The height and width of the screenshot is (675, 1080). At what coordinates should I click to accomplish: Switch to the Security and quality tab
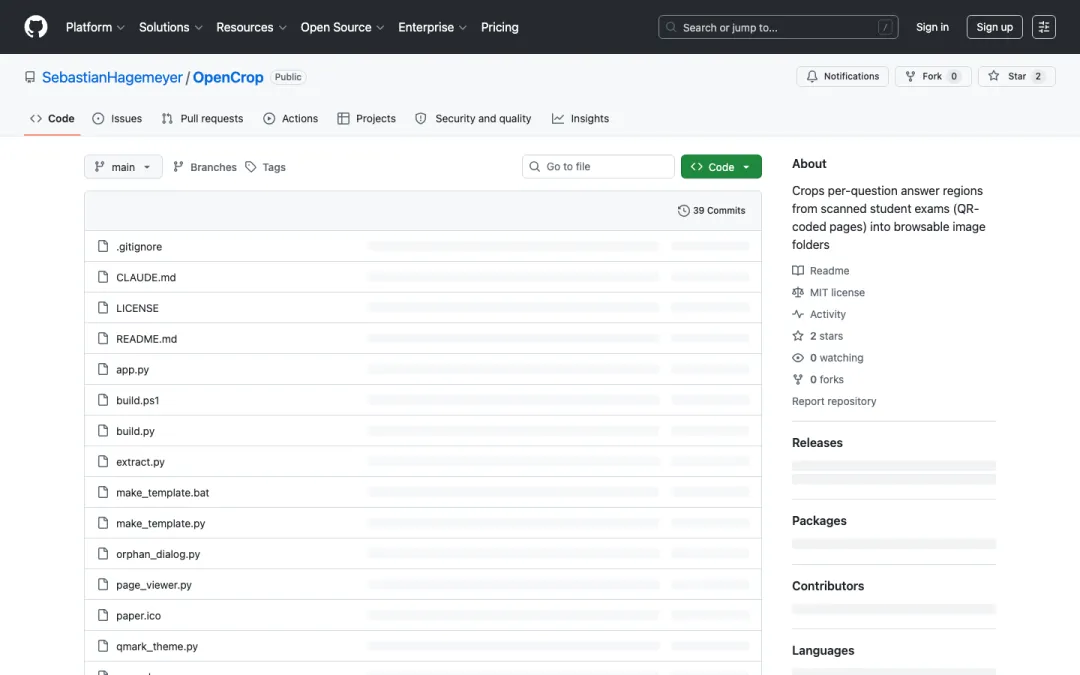coord(473,118)
